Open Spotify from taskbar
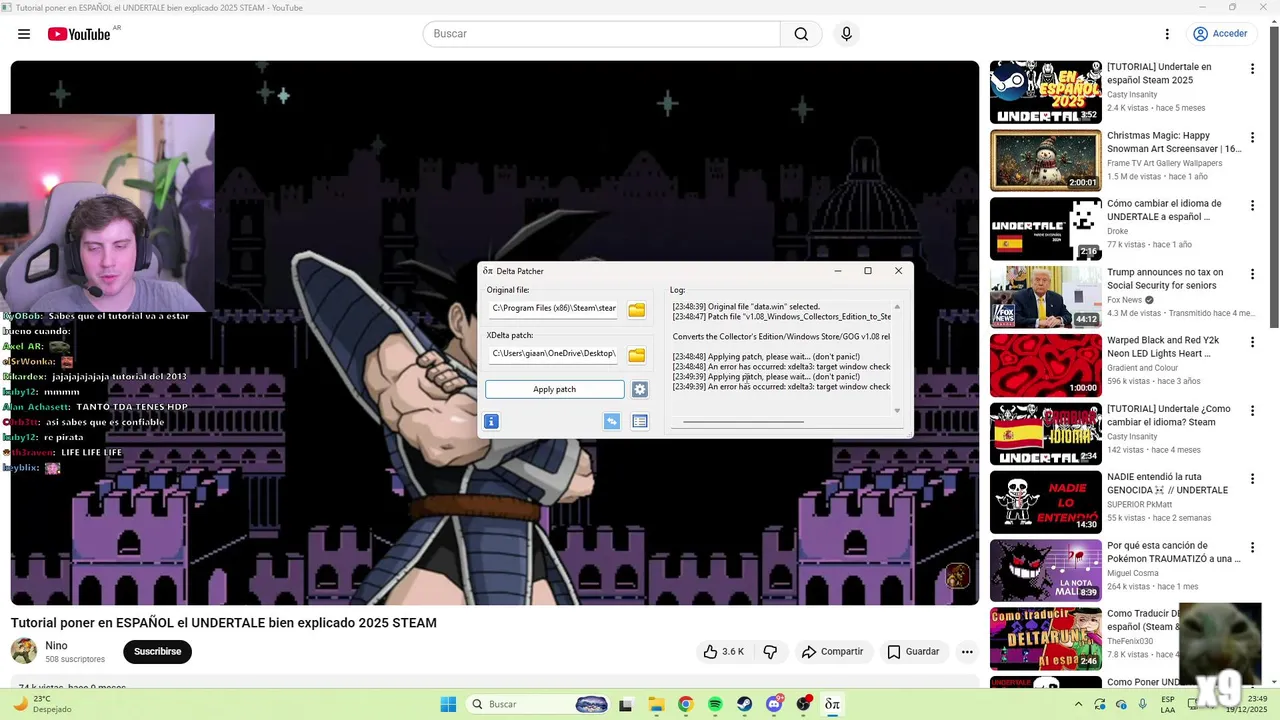The height and width of the screenshot is (720, 1280). point(715,704)
